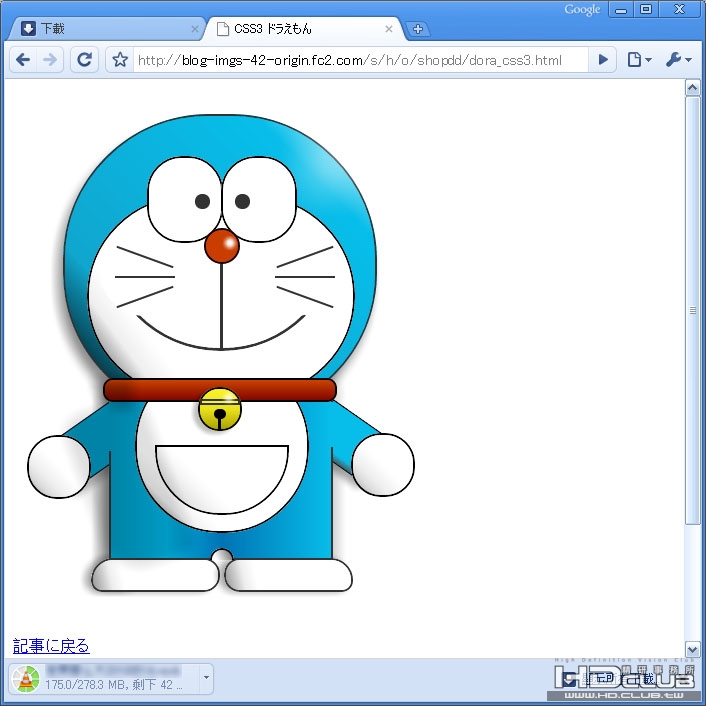Maximize the Chrome window

[x=646, y=10]
